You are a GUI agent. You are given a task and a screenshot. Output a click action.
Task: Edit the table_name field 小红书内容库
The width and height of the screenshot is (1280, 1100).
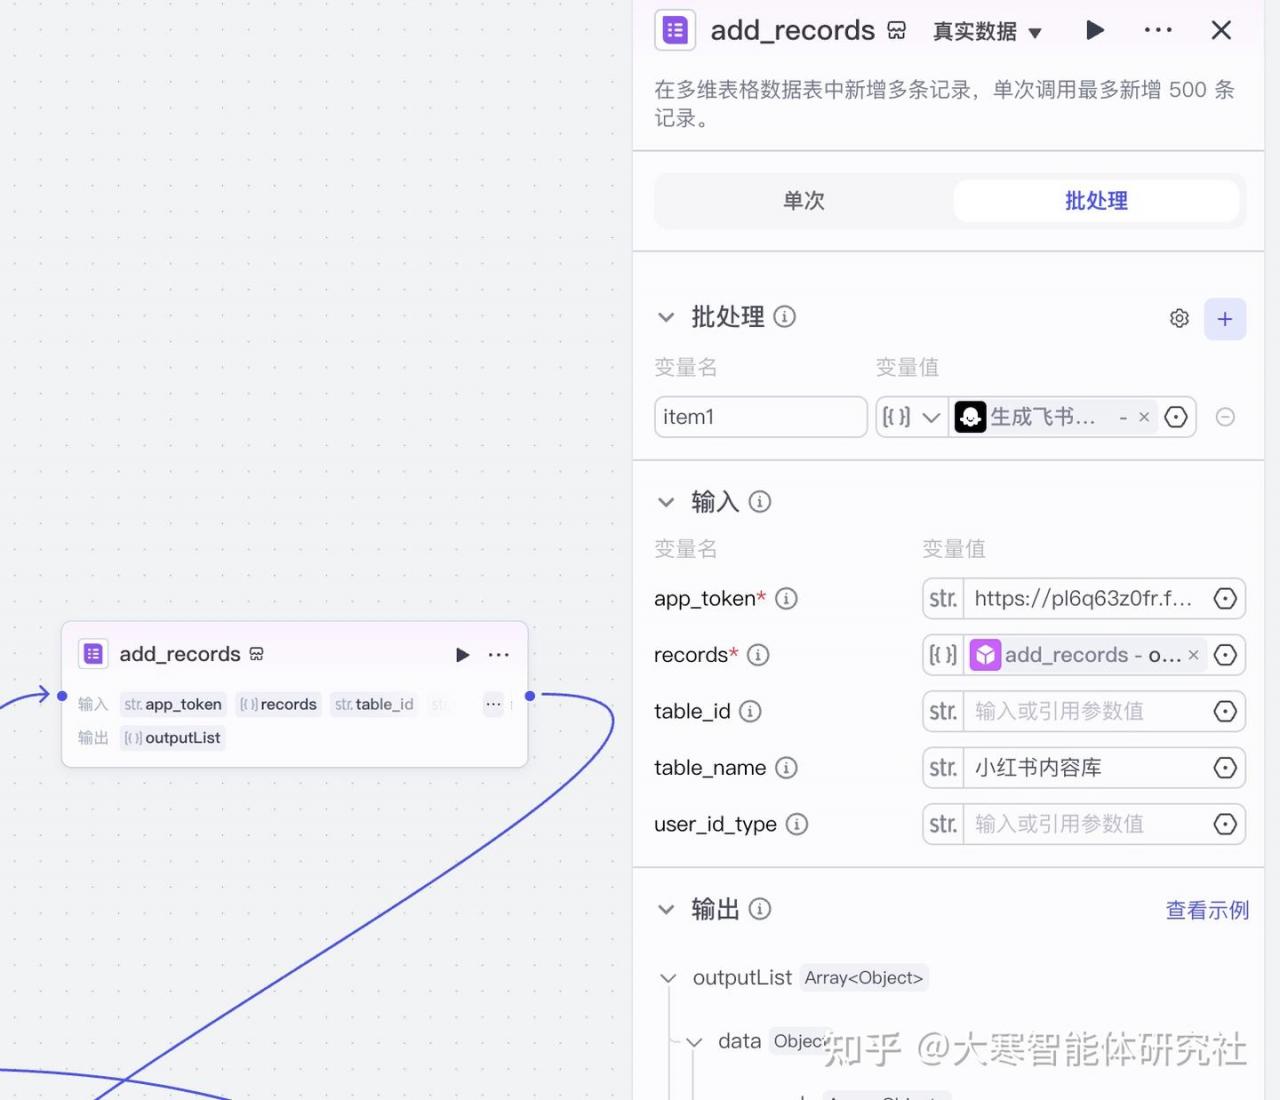coord(1084,768)
